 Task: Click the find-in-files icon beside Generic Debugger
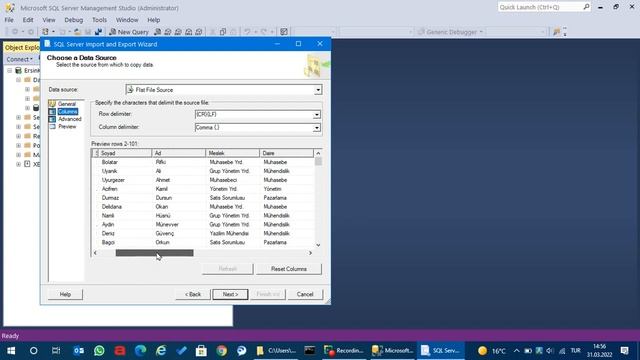pyautogui.click(x=556, y=32)
